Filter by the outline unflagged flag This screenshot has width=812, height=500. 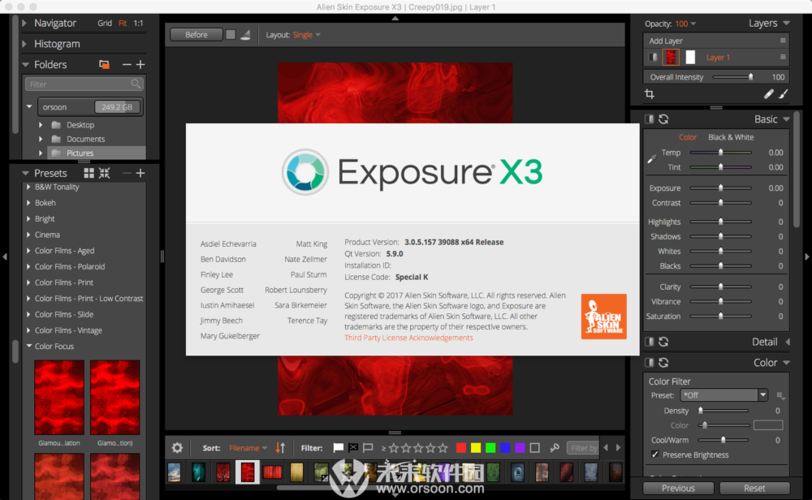(368, 448)
